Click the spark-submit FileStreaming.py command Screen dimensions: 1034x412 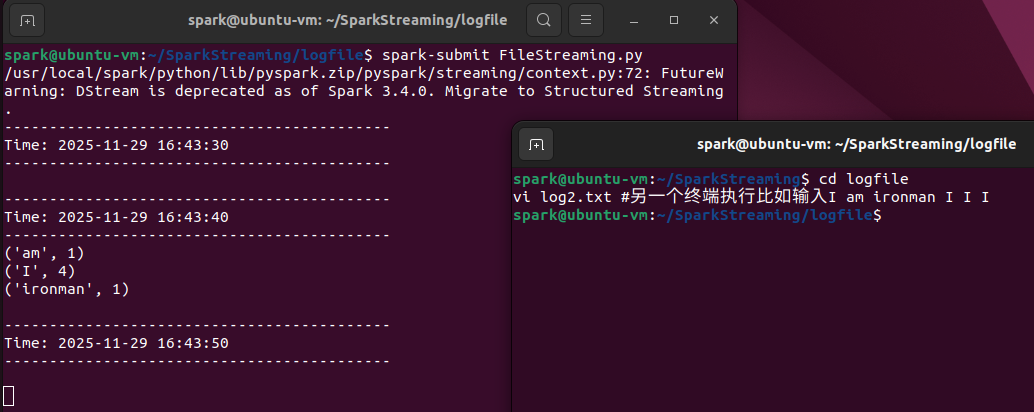pos(512,54)
